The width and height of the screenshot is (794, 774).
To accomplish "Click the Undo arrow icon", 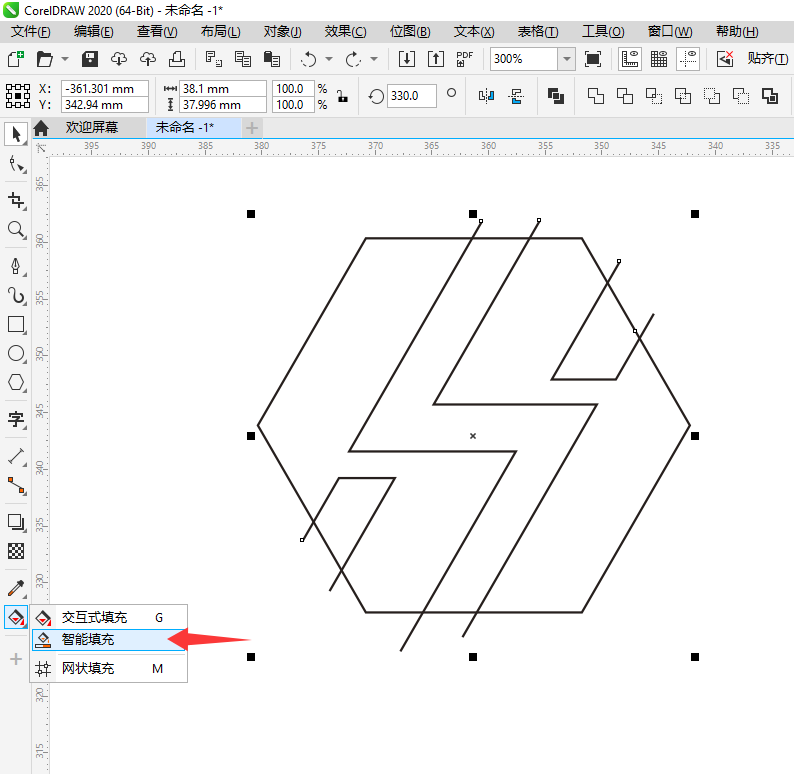I will [x=308, y=59].
